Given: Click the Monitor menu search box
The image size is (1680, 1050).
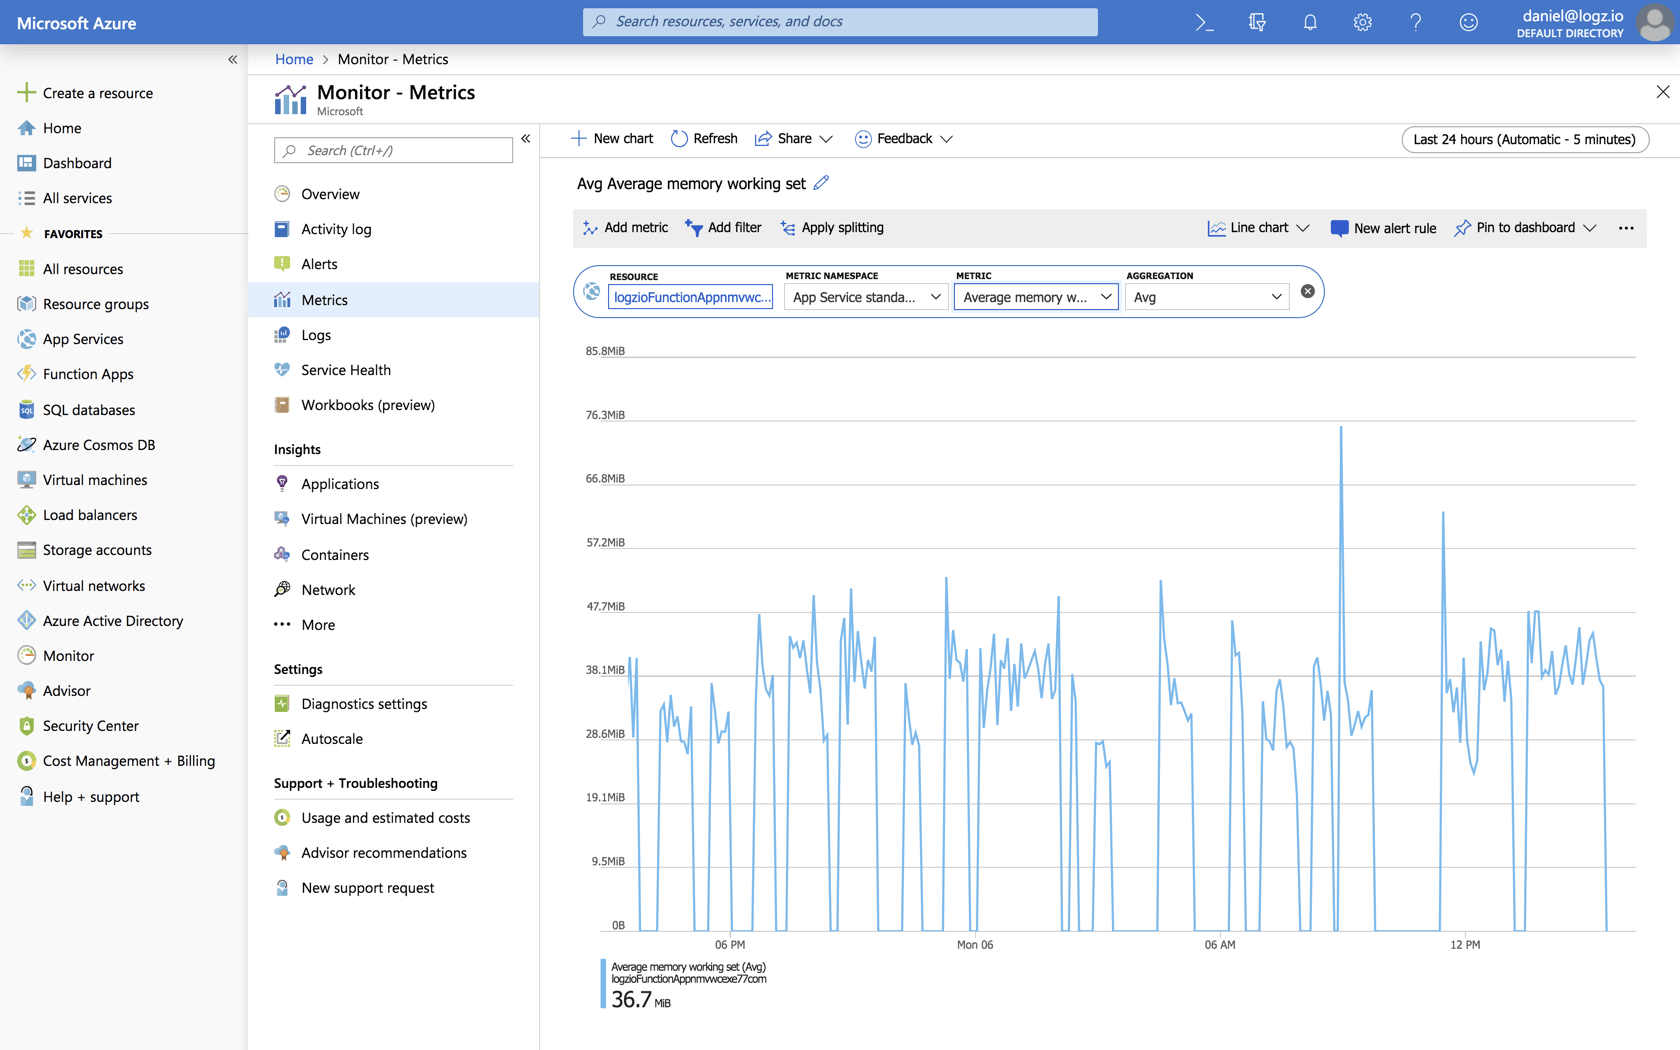Looking at the screenshot, I should coord(393,150).
